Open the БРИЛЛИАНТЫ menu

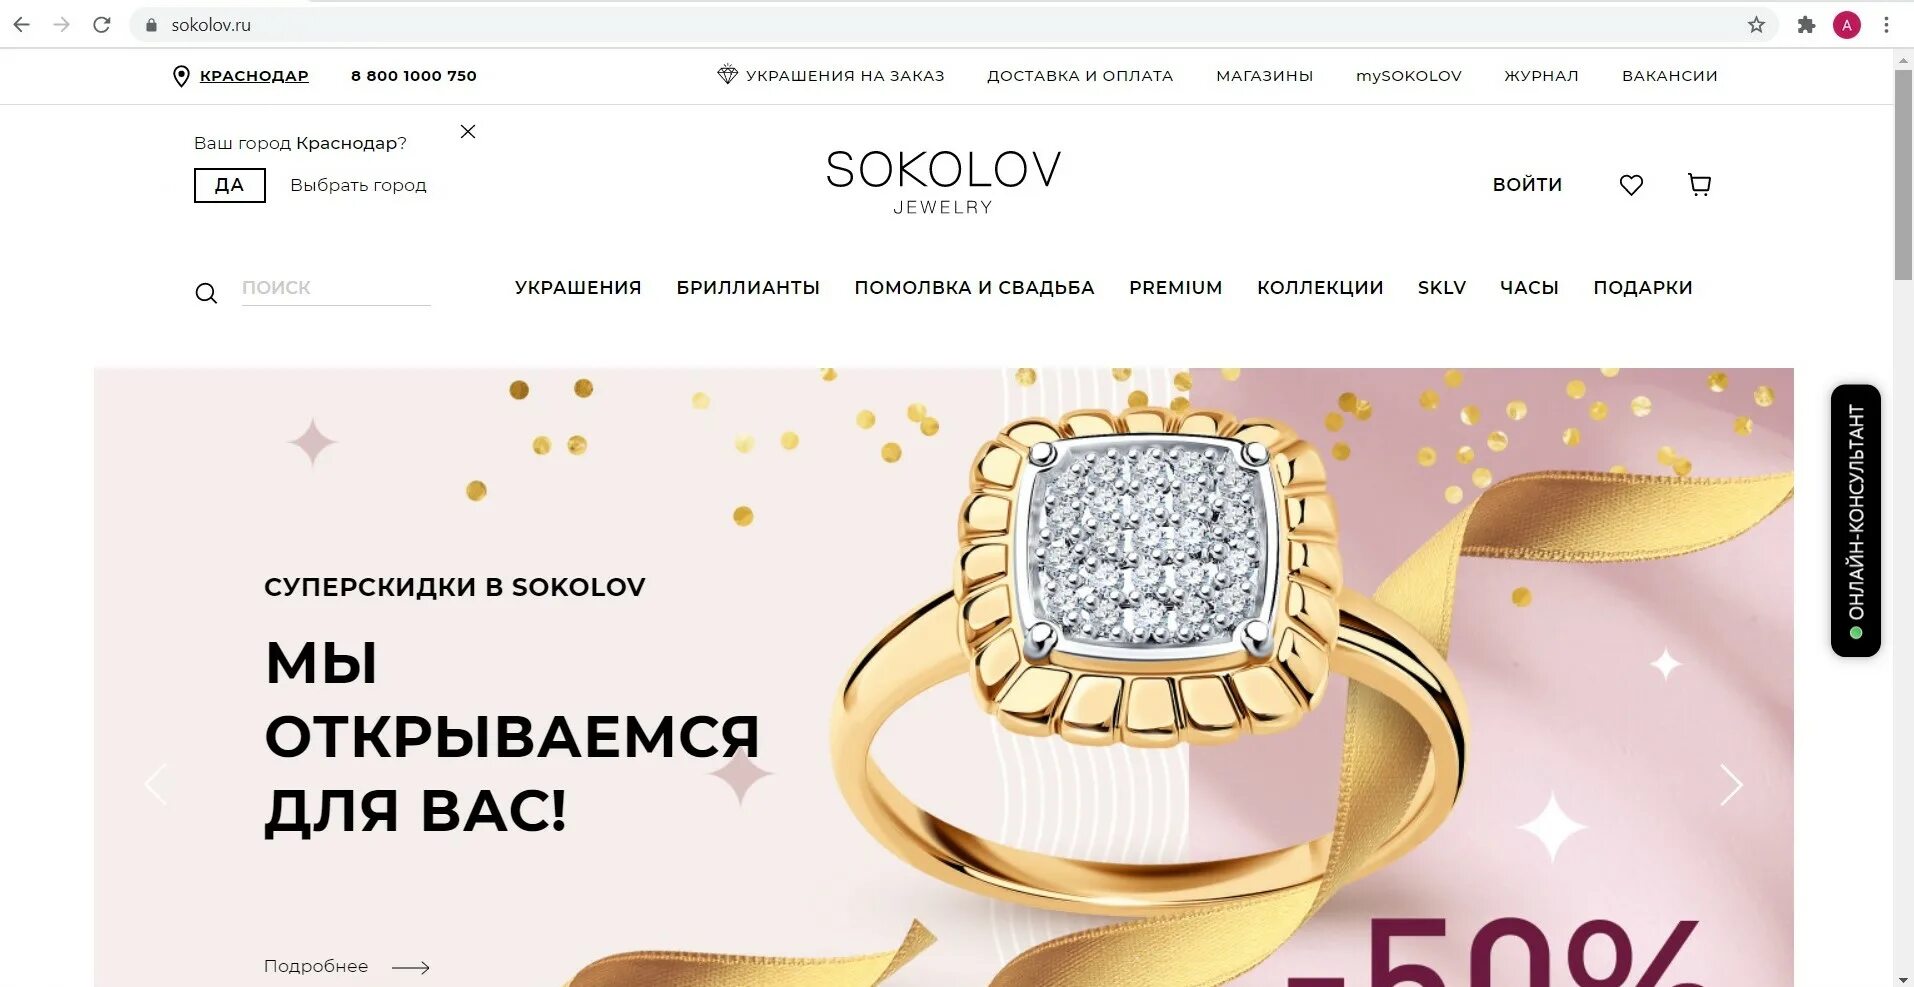point(748,288)
